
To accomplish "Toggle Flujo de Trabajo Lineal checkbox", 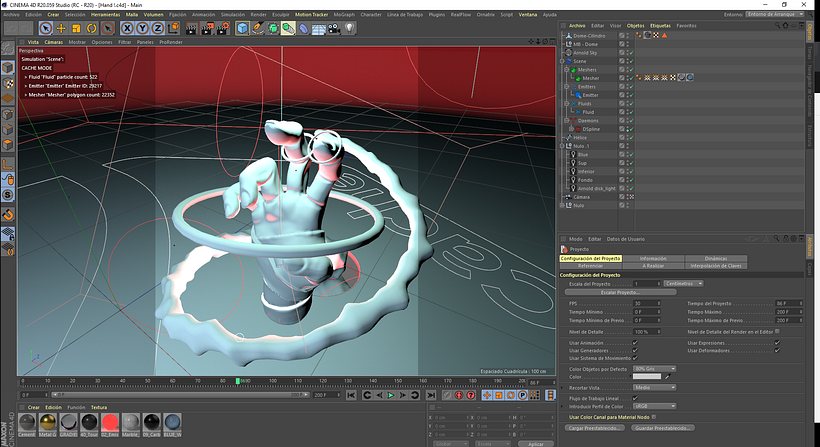I will 636,397.
